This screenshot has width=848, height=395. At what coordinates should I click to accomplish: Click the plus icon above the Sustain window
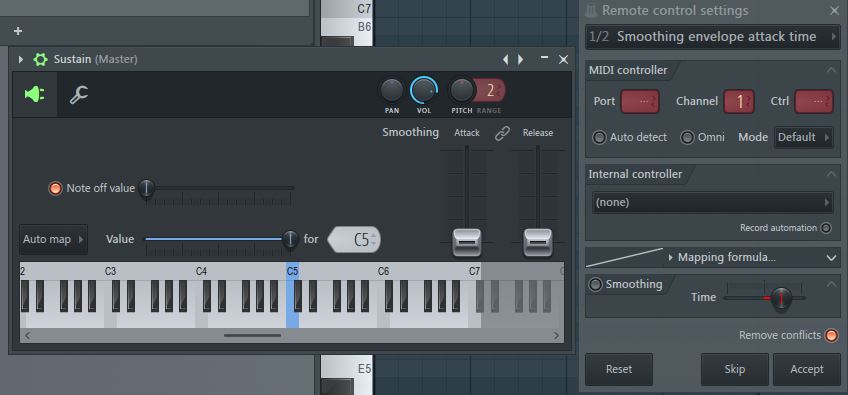point(18,31)
